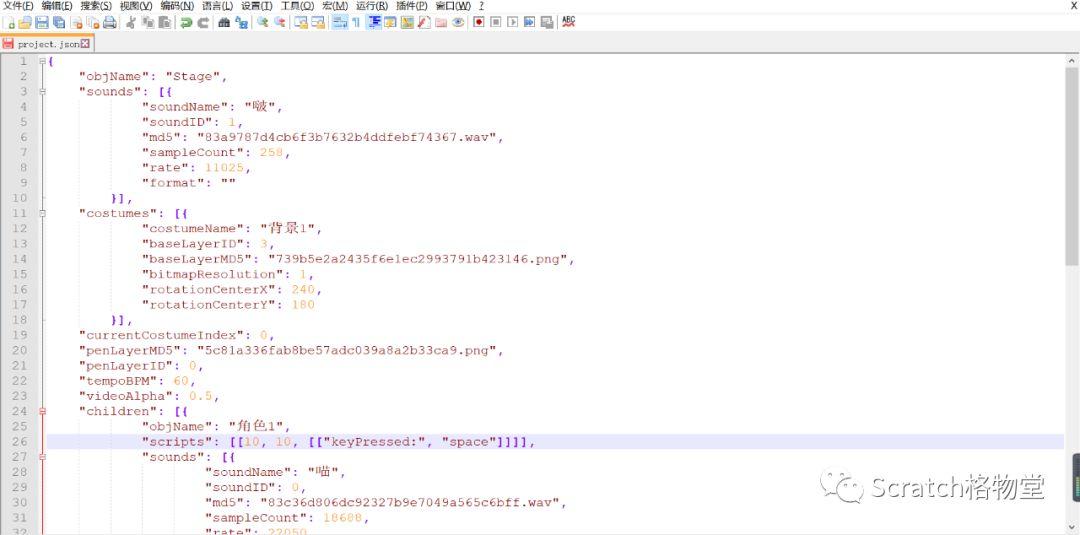Click the "videoAlpha": 0.5 line
The height and width of the screenshot is (535, 1080).
(149, 396)
